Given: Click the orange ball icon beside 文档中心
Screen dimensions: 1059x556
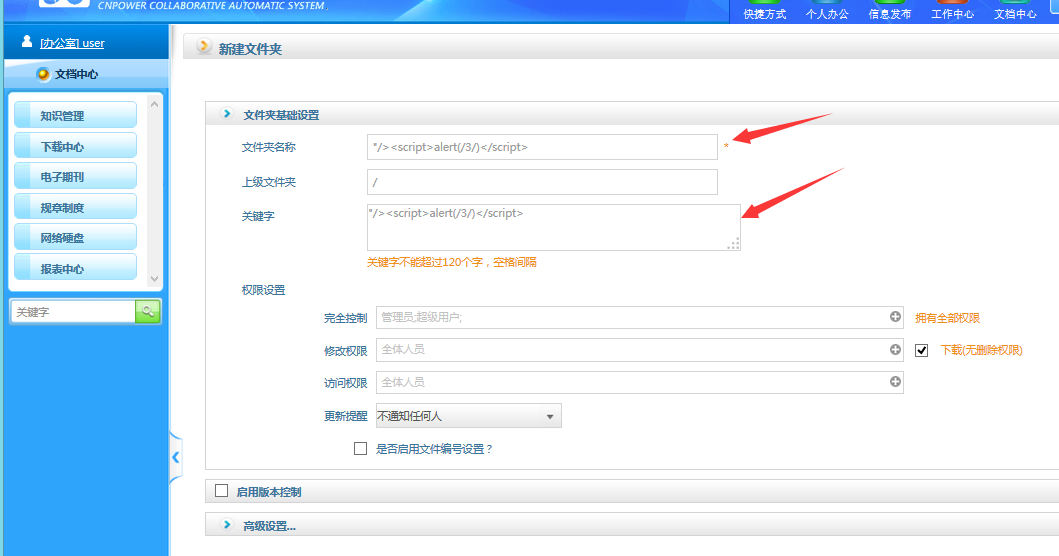Looking at the screenshot, I should pyautogui.click(x=43, y=74).
